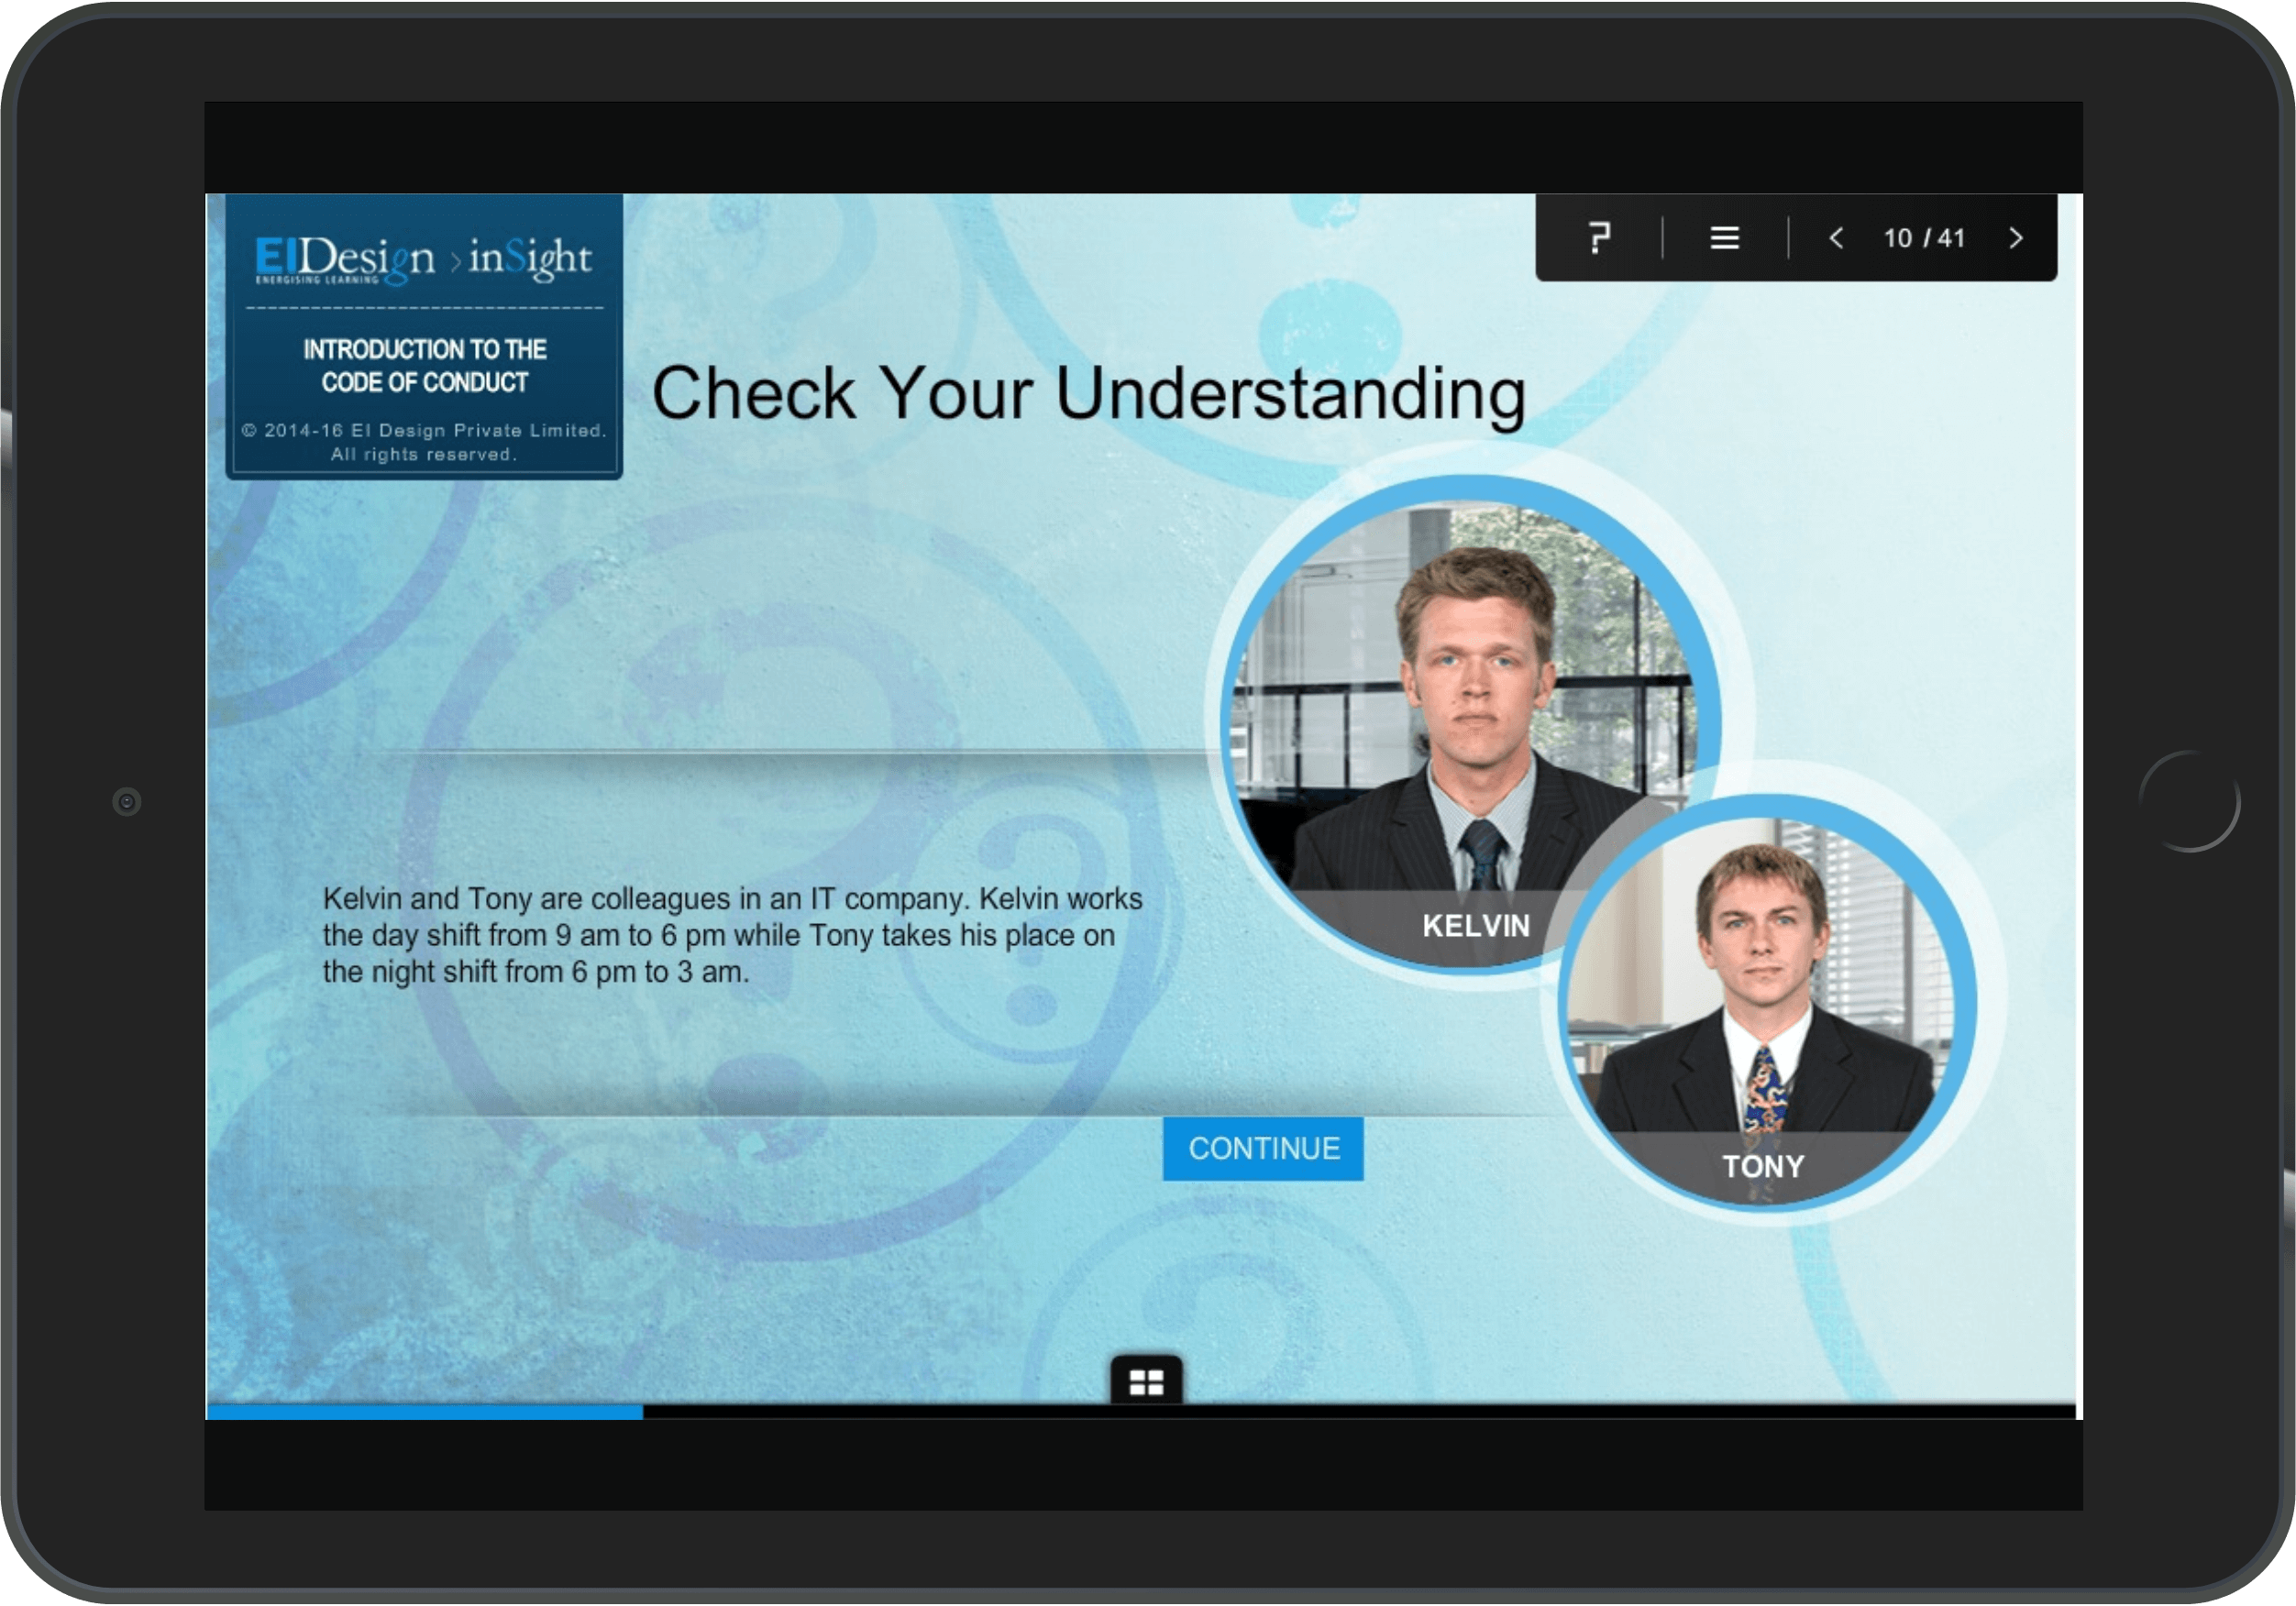Expand the table of contents menu
The image size is (2296, 1606).
1724,238
